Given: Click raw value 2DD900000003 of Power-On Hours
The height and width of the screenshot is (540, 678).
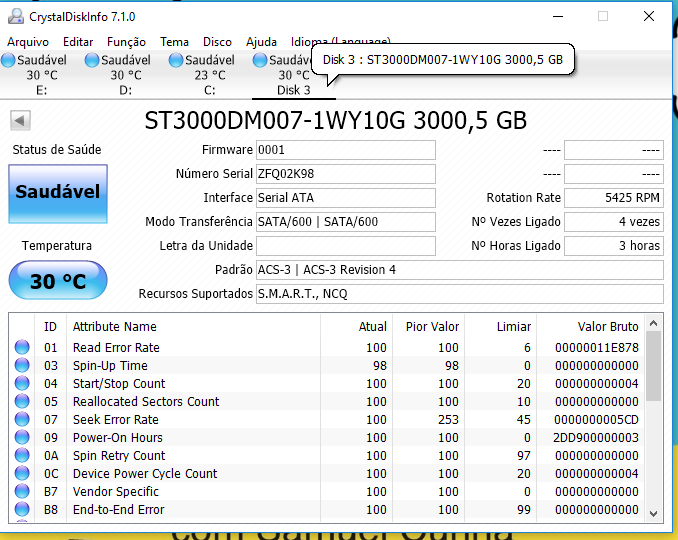Looking at the screenshot, I should (x=595, y=438).
